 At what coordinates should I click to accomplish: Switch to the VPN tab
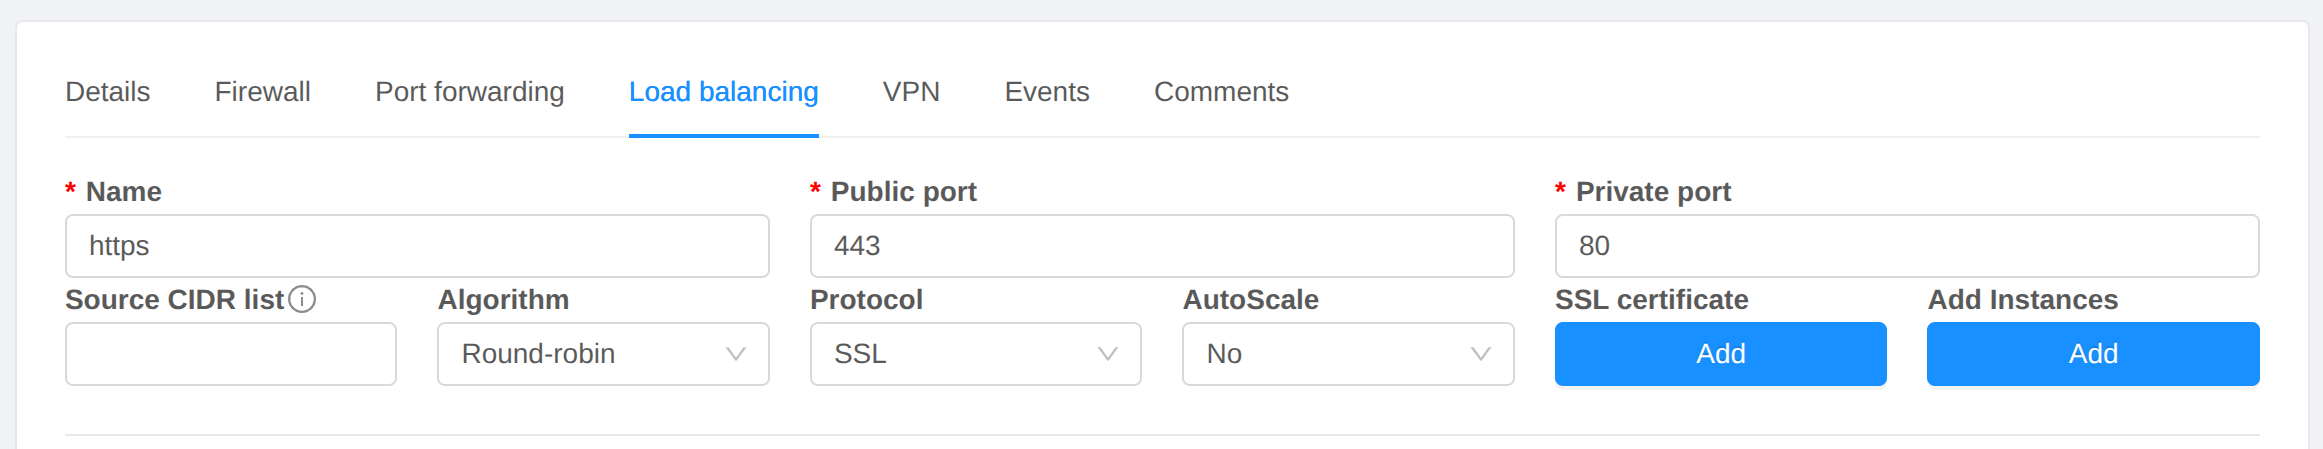point(911,92)
